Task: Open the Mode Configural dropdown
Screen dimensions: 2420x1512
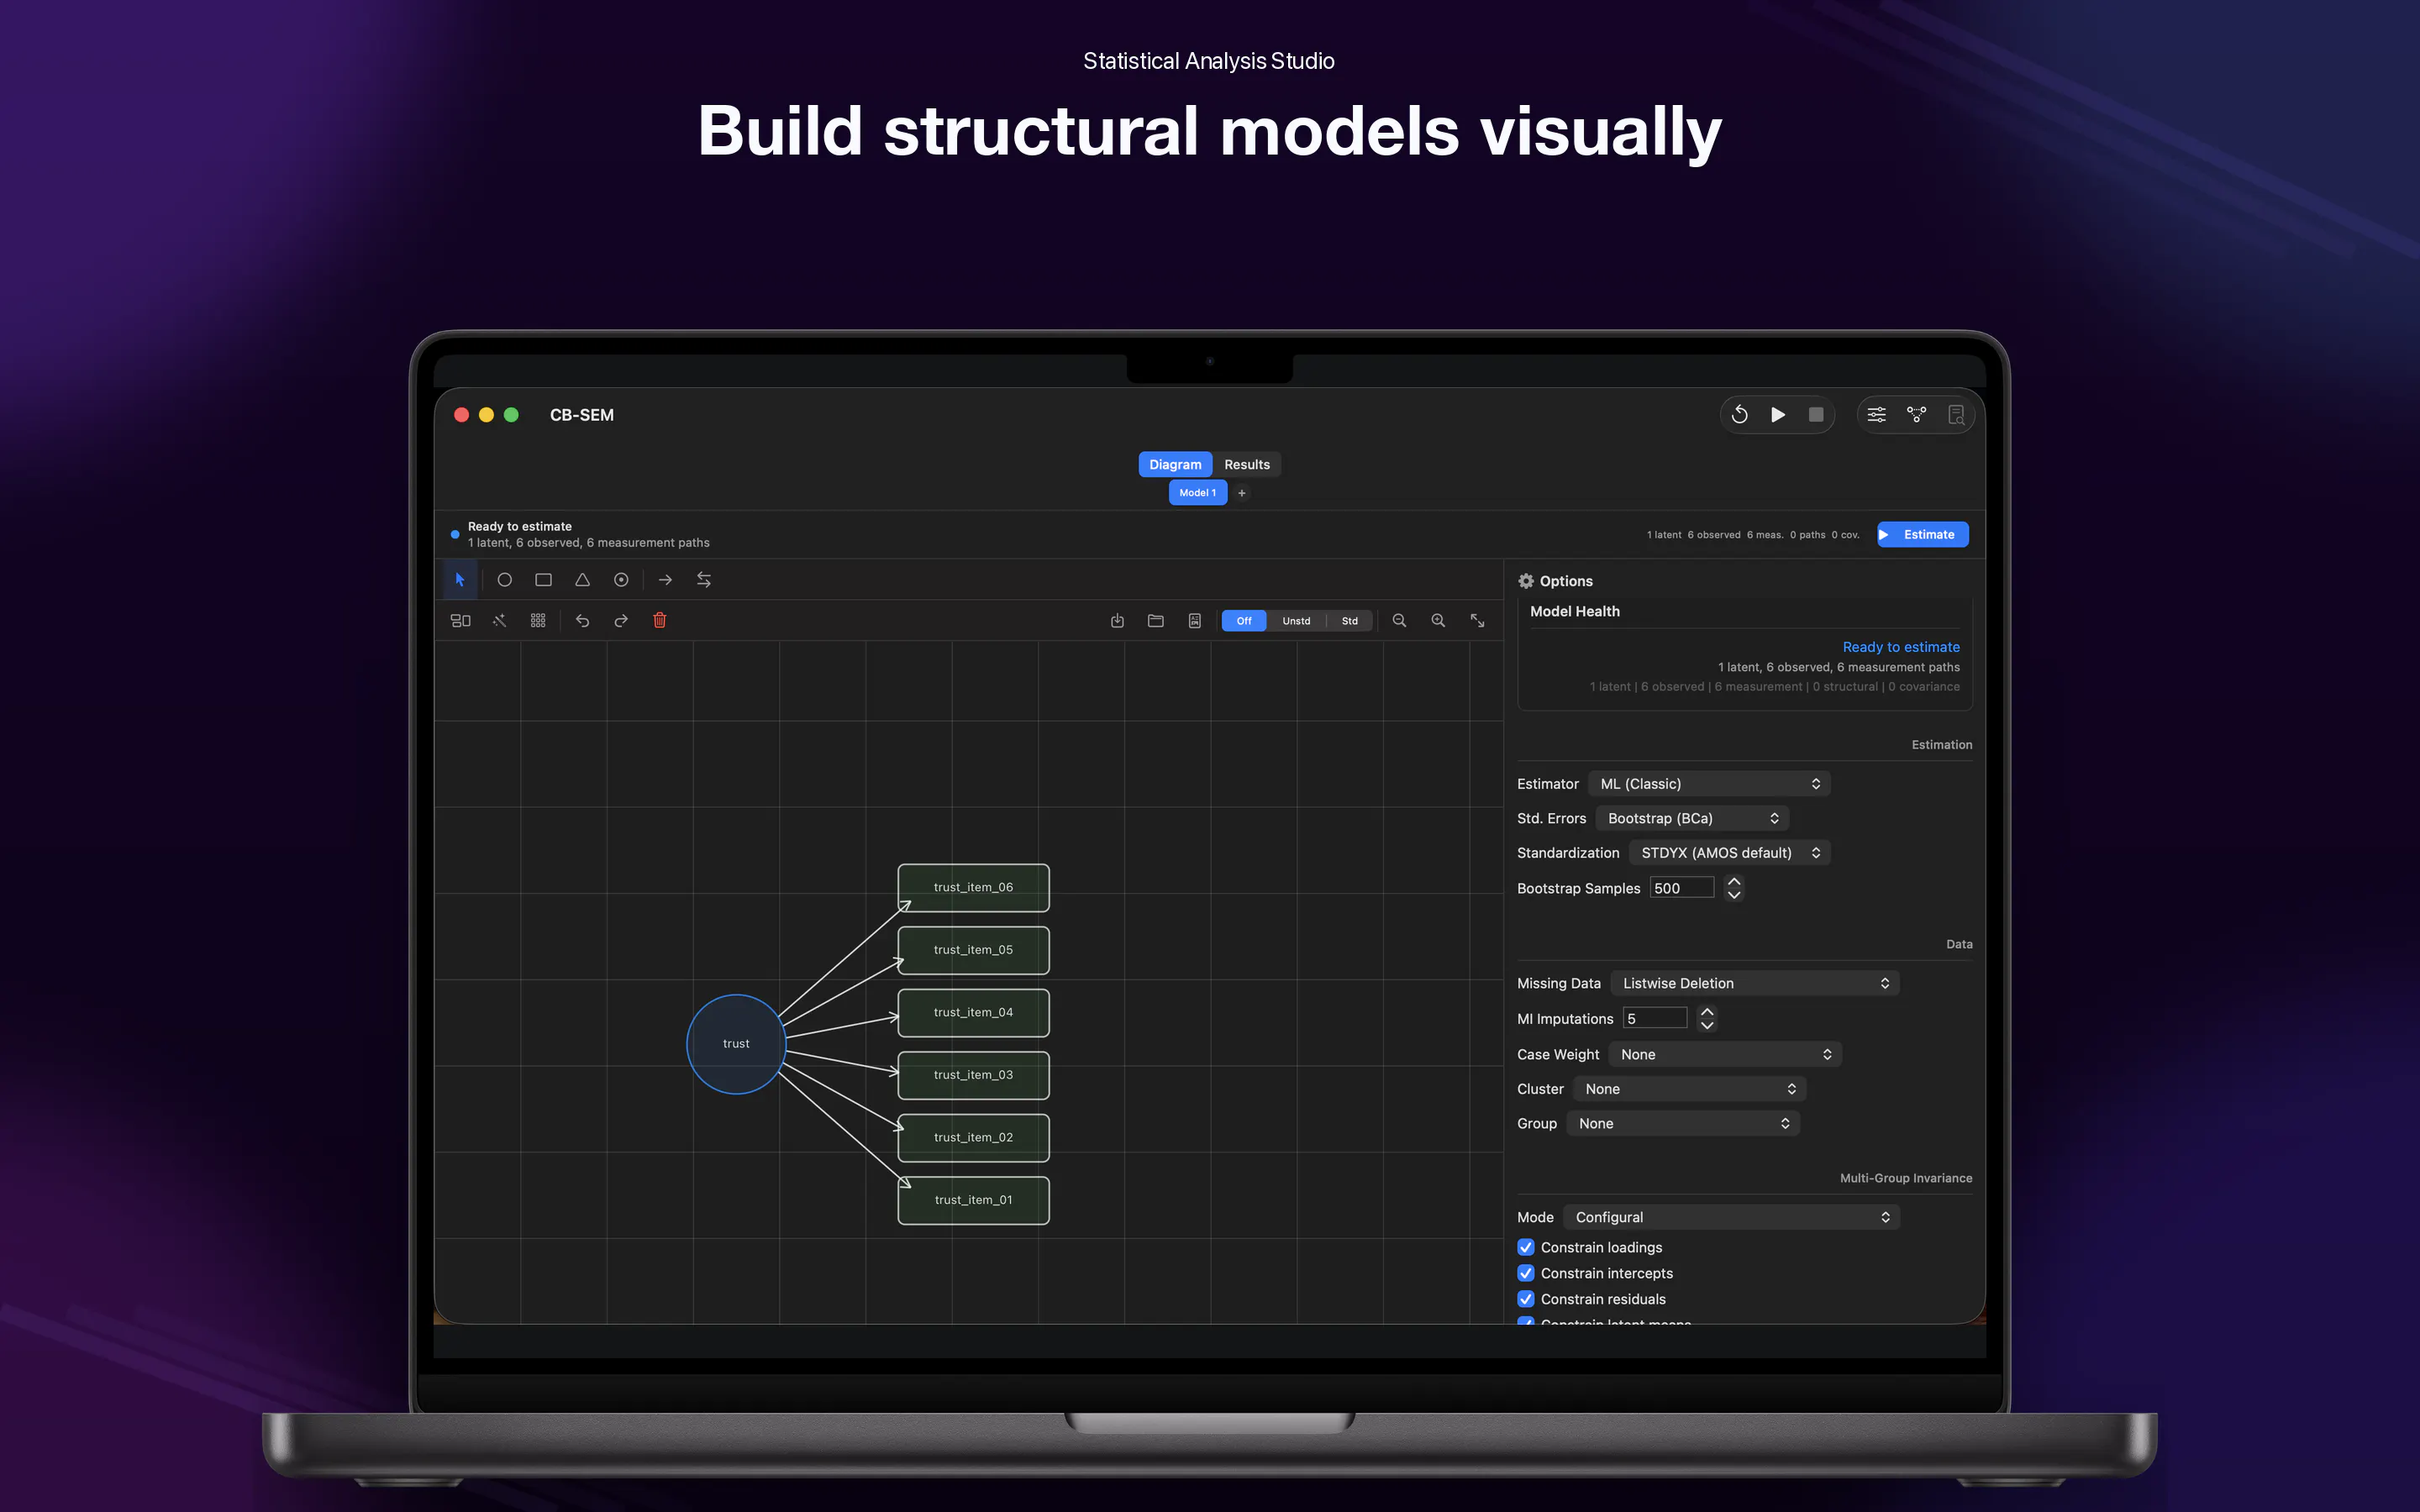Action: 1731,1217
